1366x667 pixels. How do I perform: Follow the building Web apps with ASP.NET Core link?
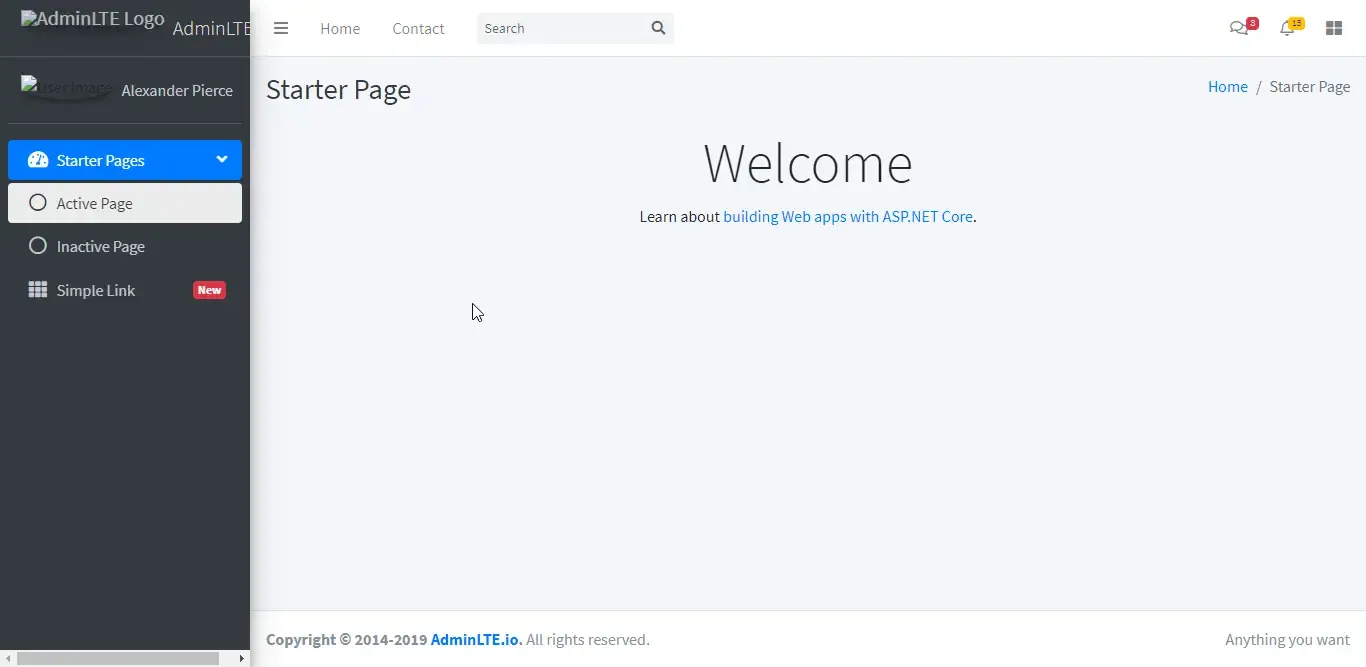point(847,216)
